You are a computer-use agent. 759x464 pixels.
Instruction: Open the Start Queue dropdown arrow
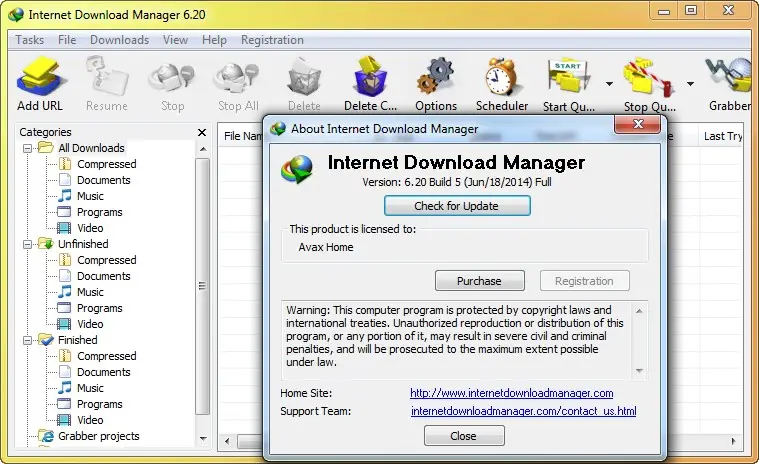point(609,84)
